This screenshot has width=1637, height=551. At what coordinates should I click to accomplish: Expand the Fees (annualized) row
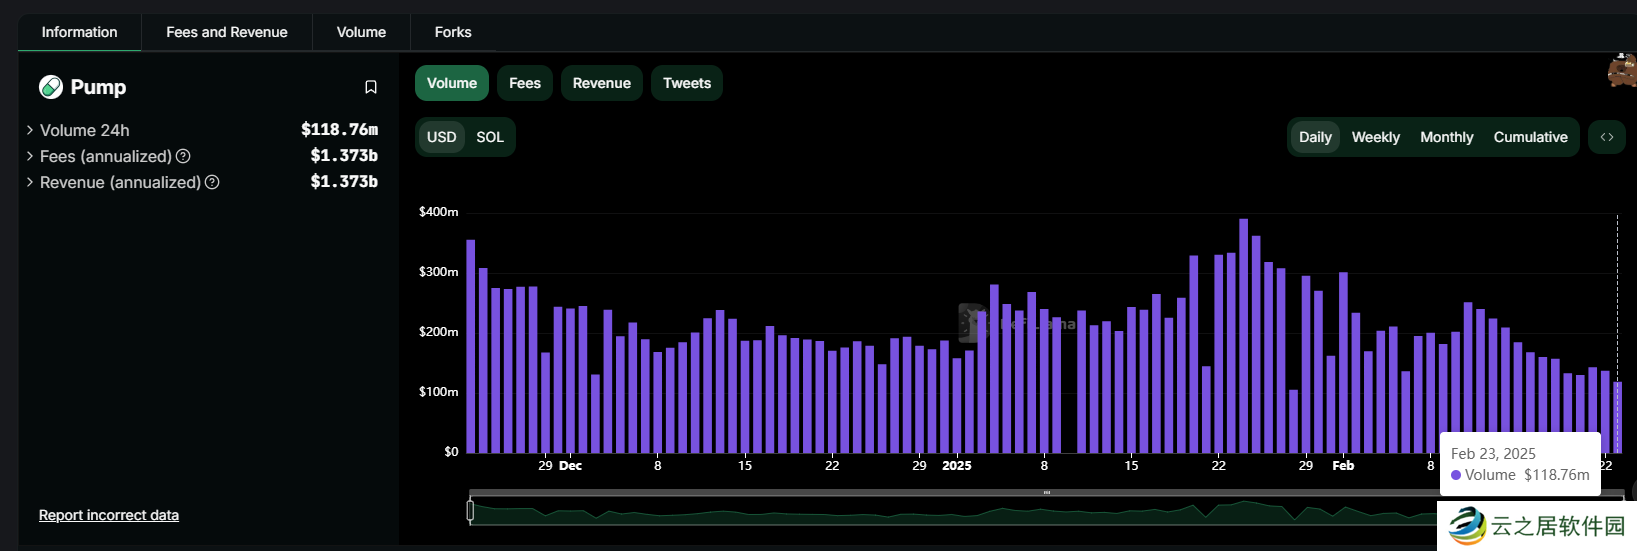pos(30,156)
